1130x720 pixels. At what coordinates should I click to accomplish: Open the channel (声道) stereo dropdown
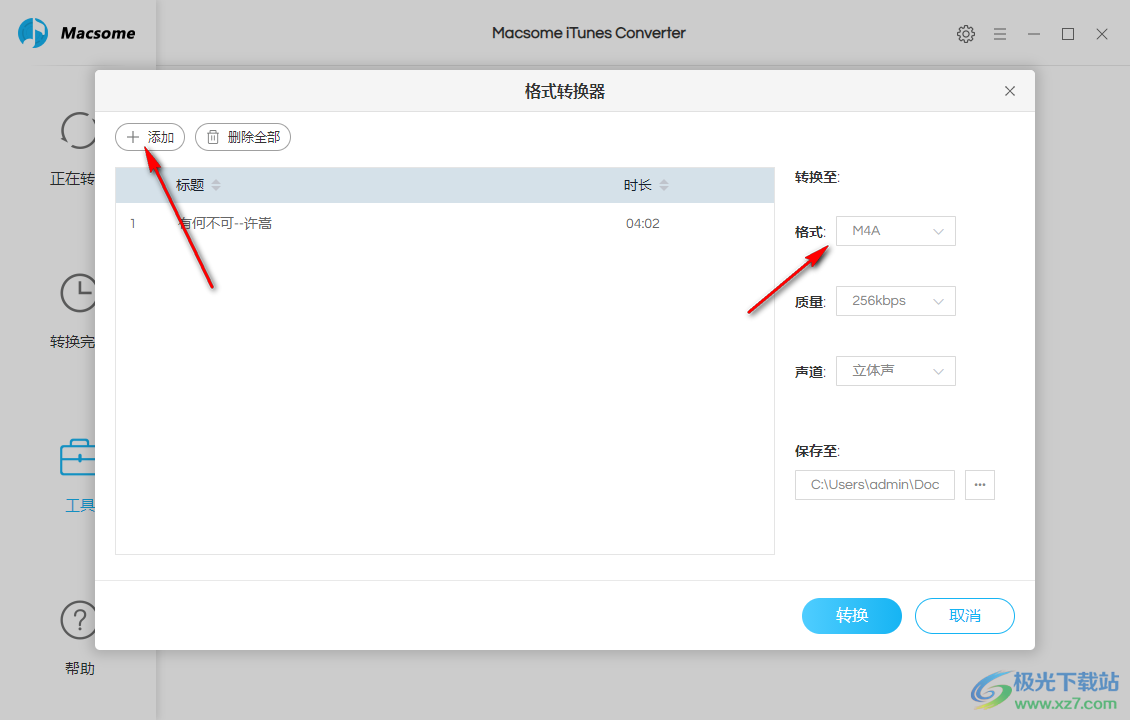tap(896, 370)
